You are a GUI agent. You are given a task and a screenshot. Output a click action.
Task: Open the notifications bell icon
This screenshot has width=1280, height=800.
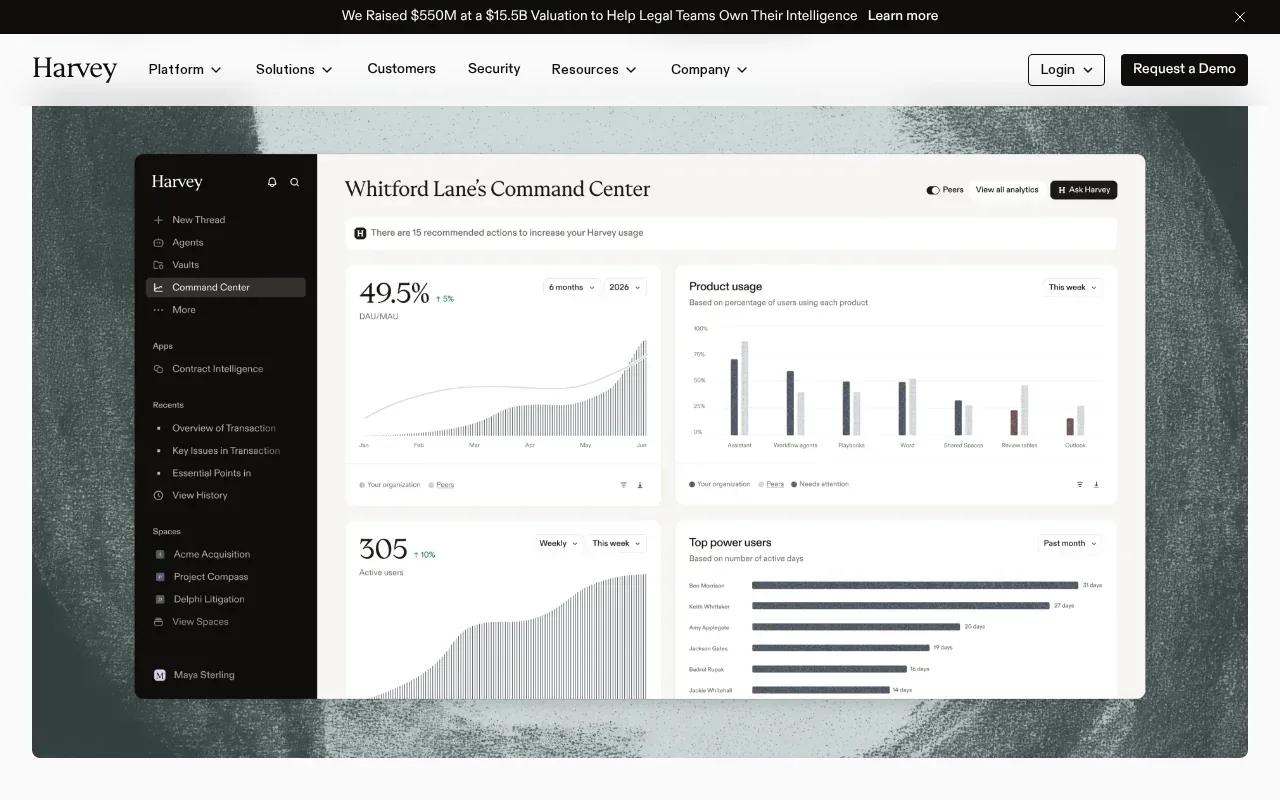pyautogui.click(x=272, y=182)
